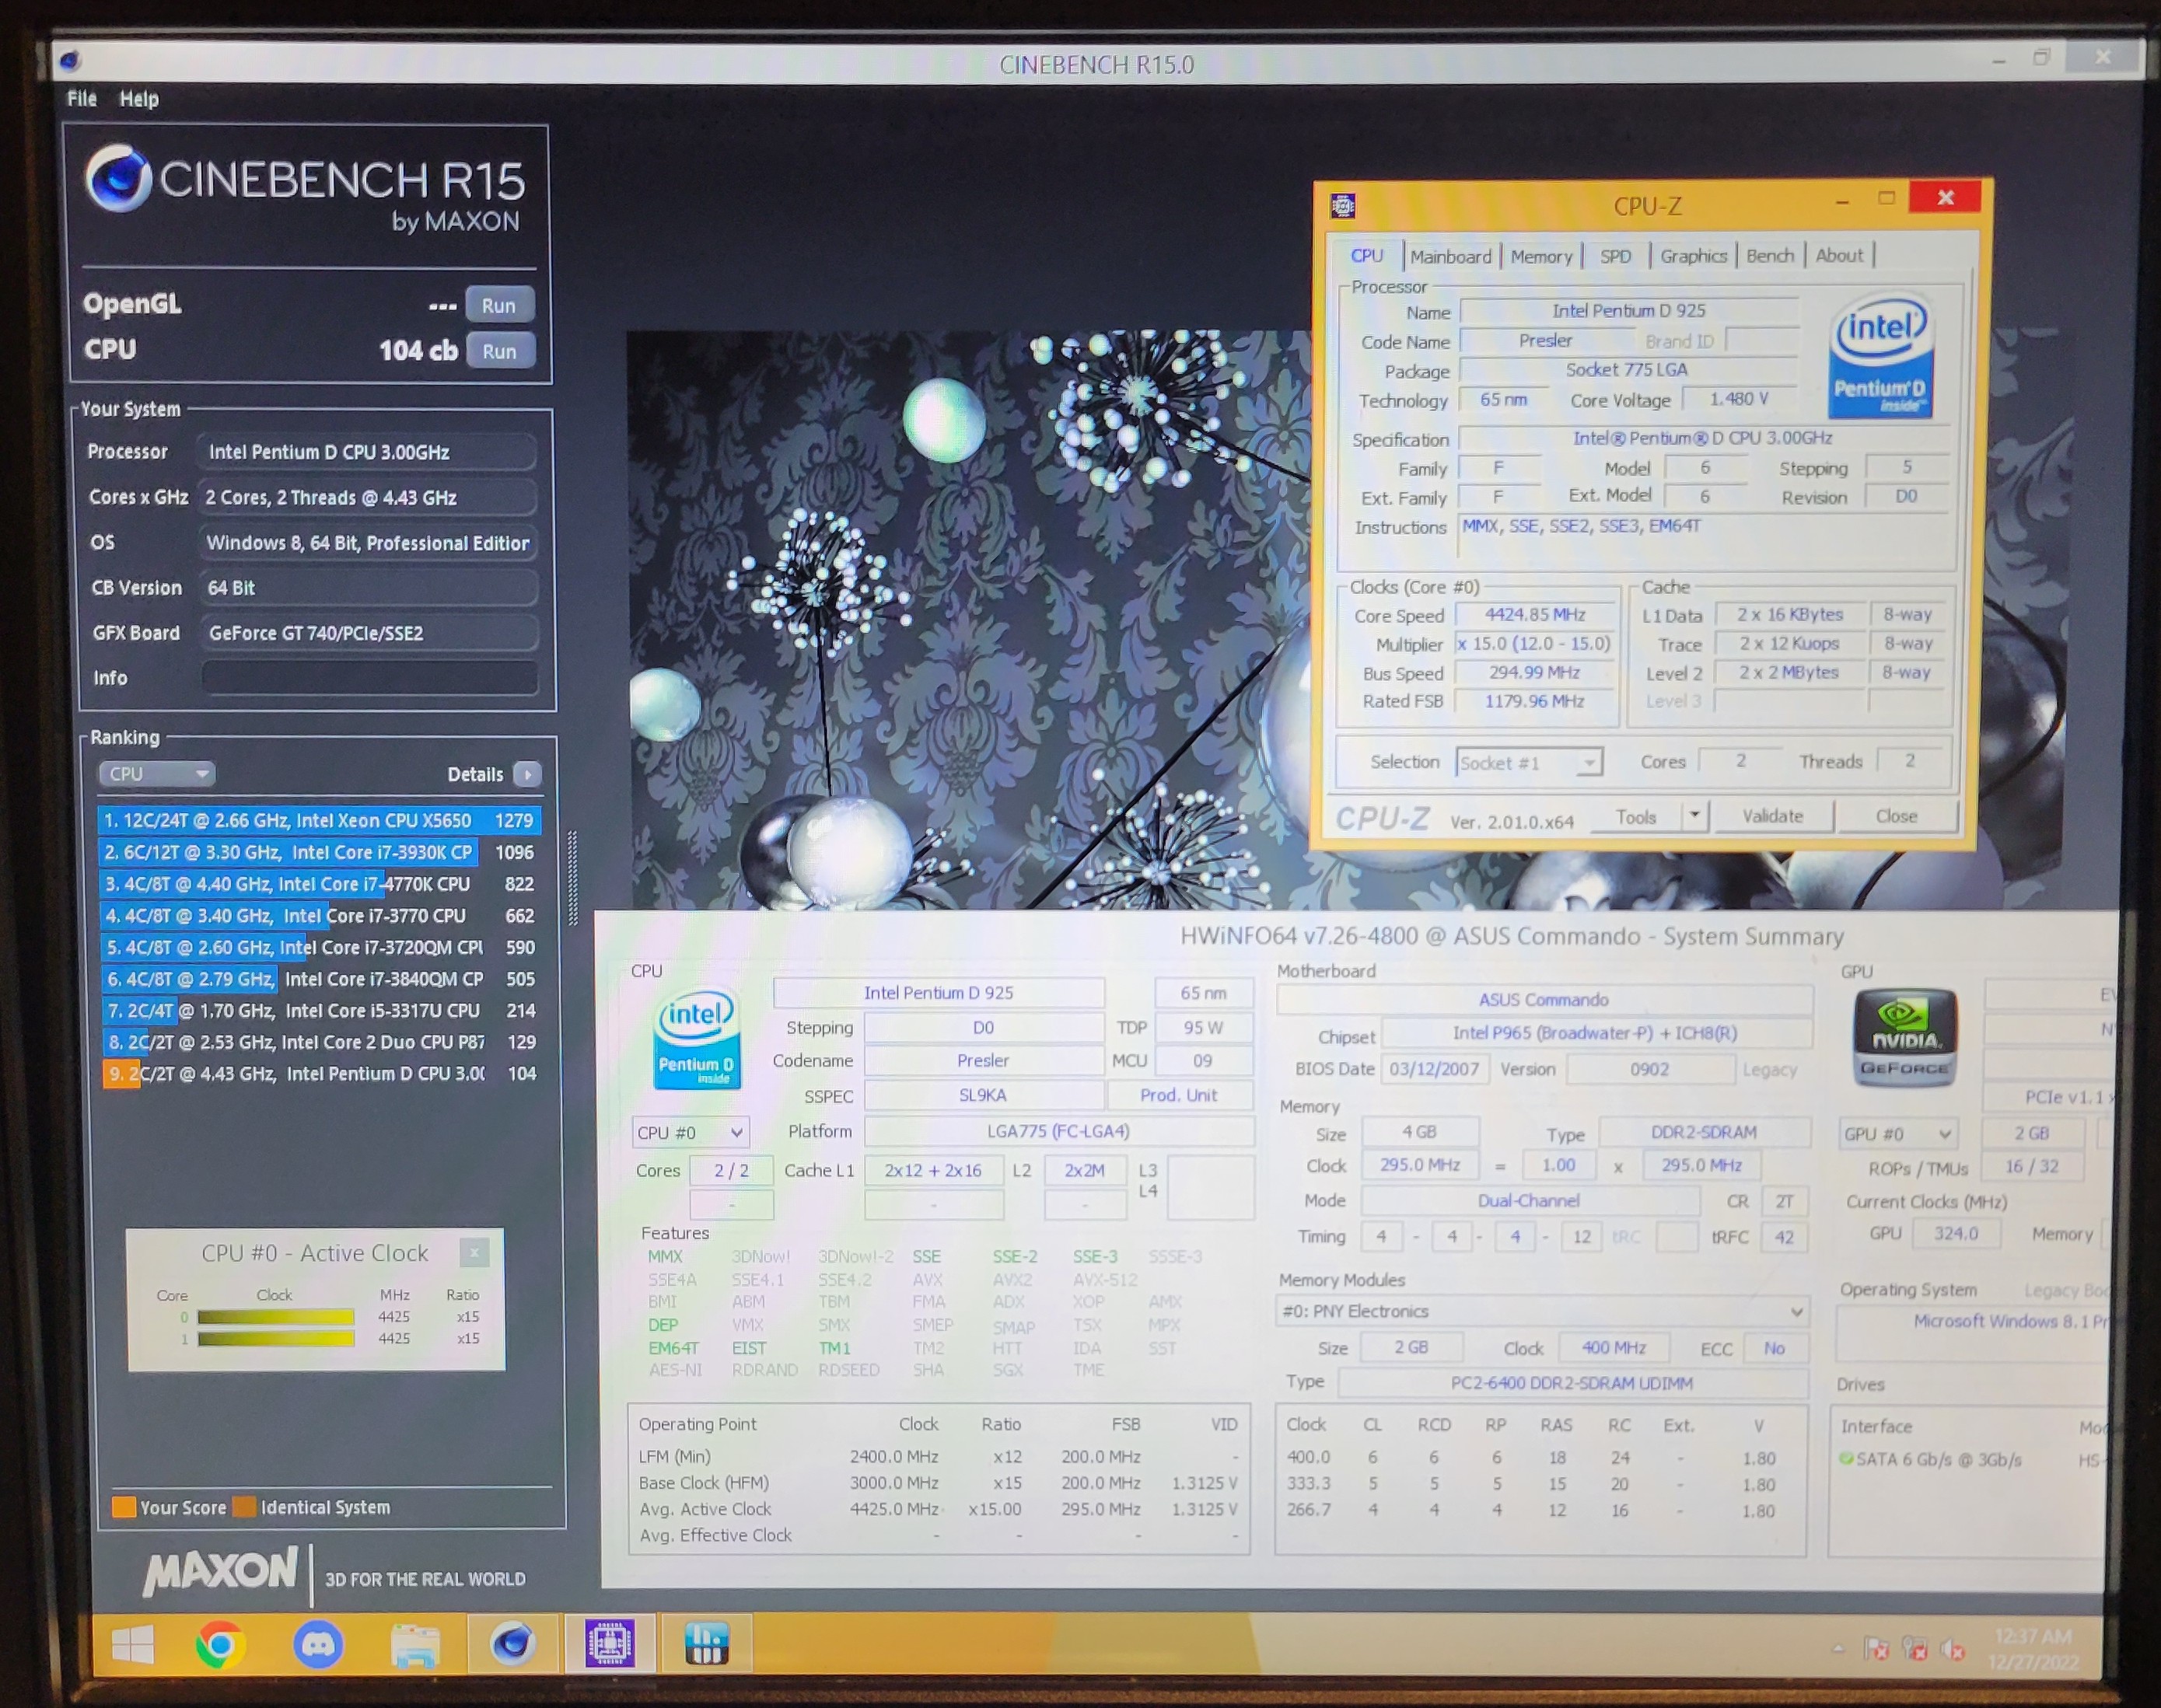Switch to Mainboard tab in CPU-Z
Image resolution: width=2161 pixels, height=1708 pixels.
[x=1450, y=256]
